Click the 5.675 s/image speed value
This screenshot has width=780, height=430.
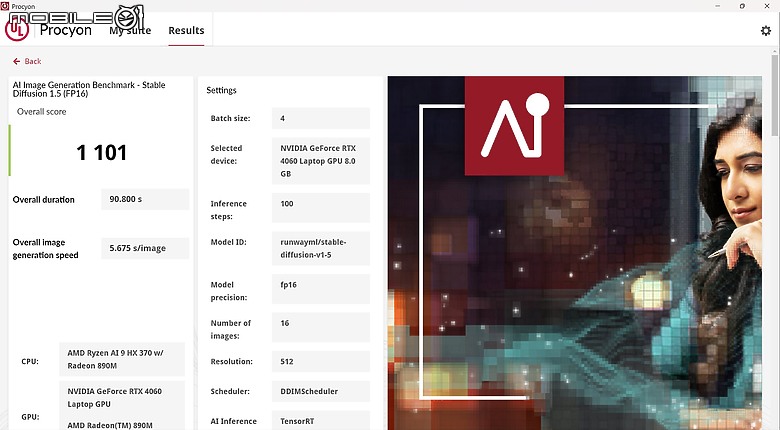(x=145, y=248)
